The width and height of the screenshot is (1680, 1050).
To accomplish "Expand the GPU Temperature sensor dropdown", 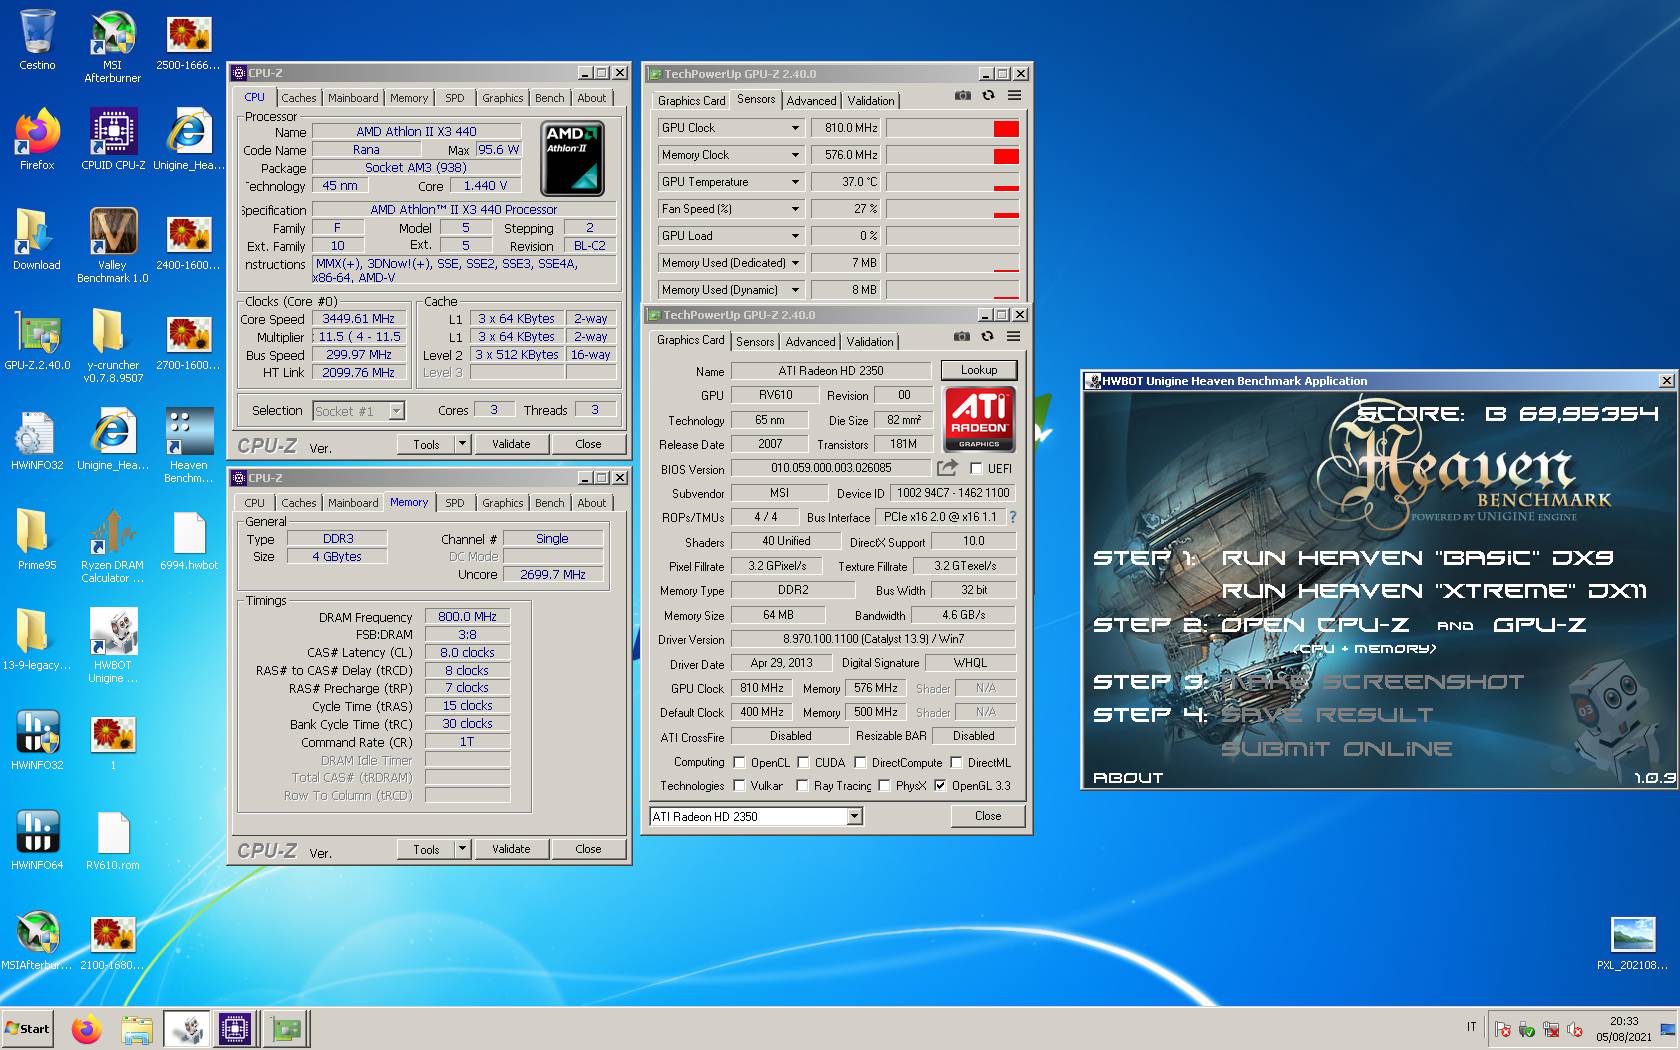I will pyautogui.click(x=796, y=182).
